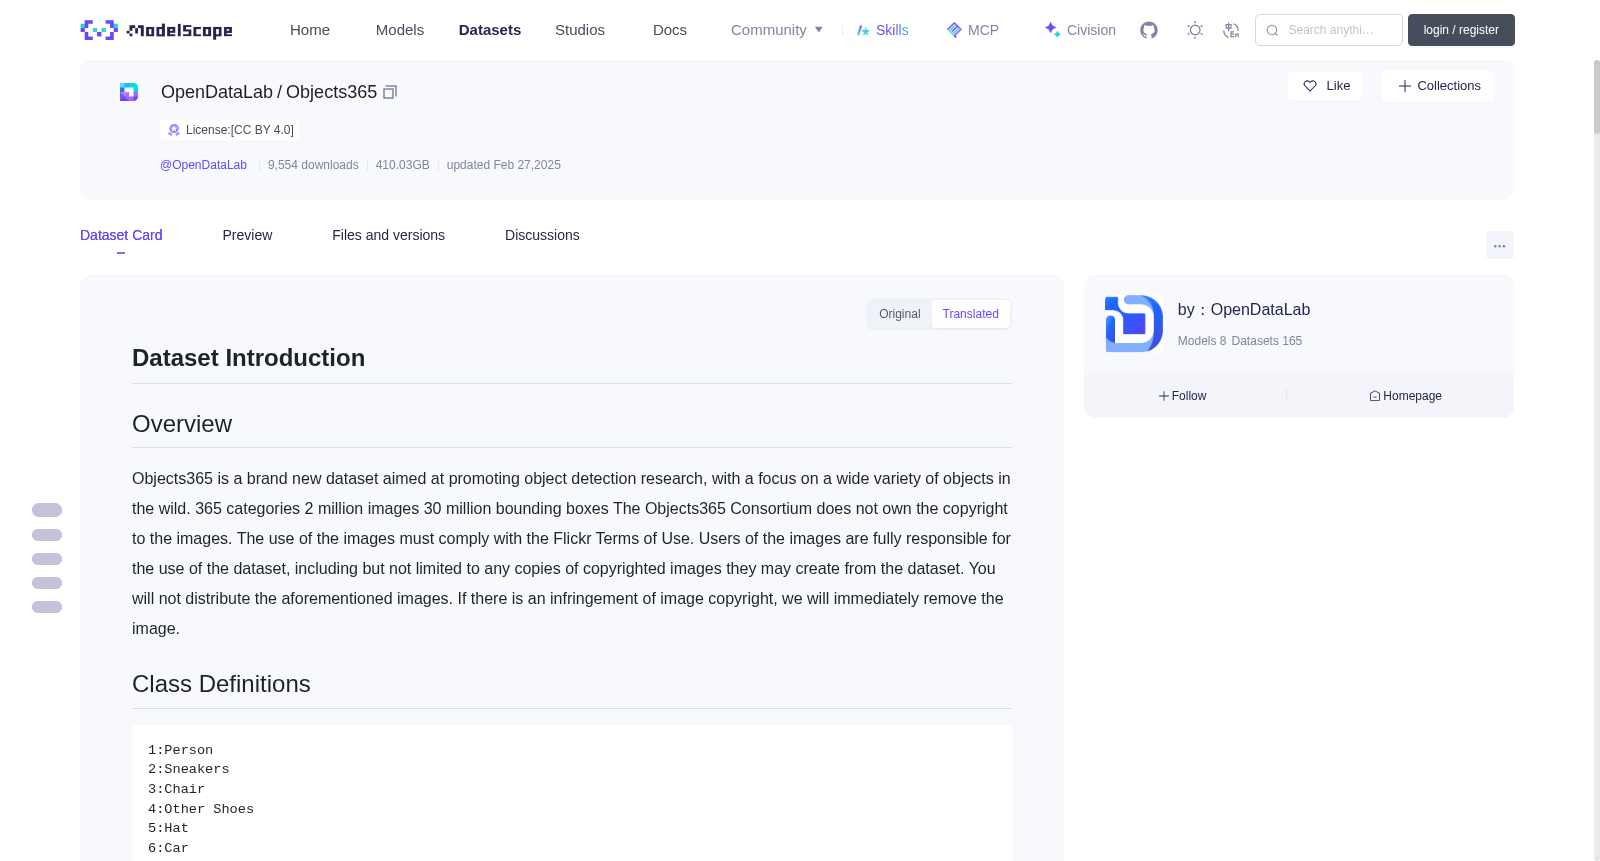Click the OpenDataLab / Objects365 title
1600x861 pixels.
pyautogui.click(x=269, y=92)
